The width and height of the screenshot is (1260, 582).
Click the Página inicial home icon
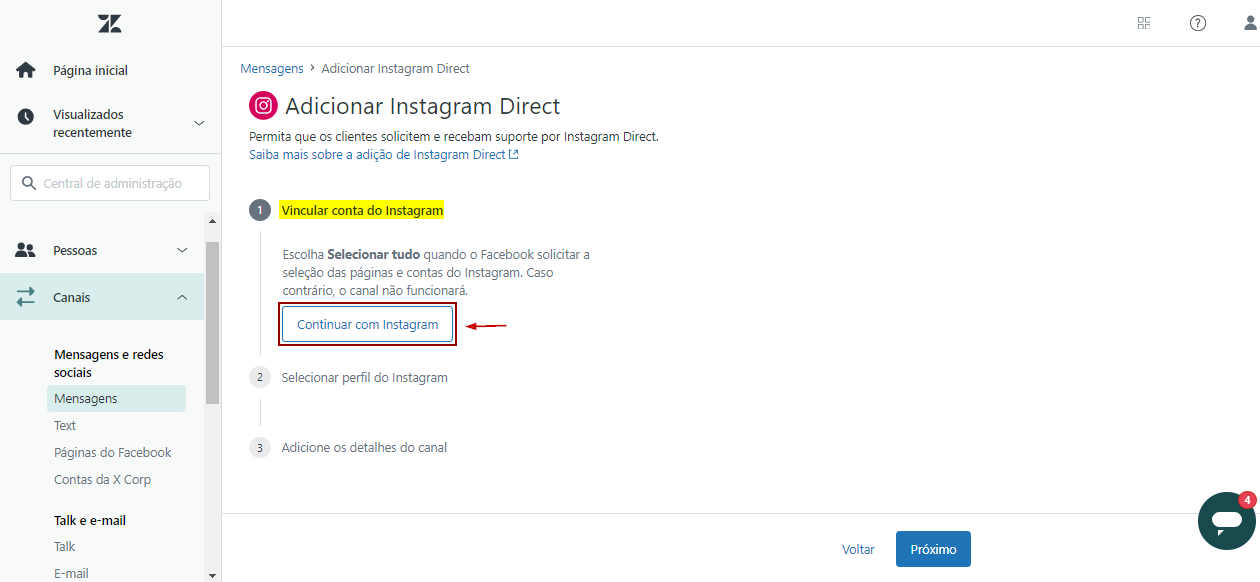pos(26,70)
